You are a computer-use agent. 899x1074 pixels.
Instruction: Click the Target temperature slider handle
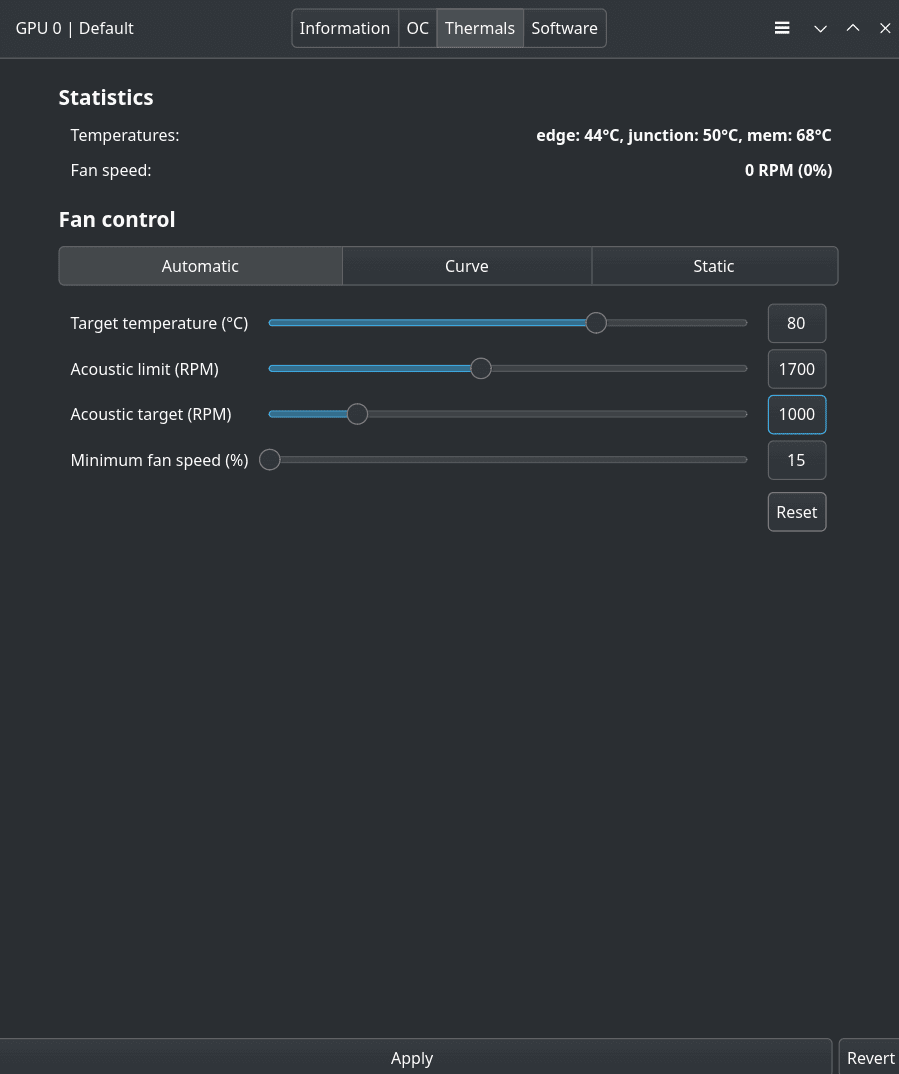pos(596,323)
